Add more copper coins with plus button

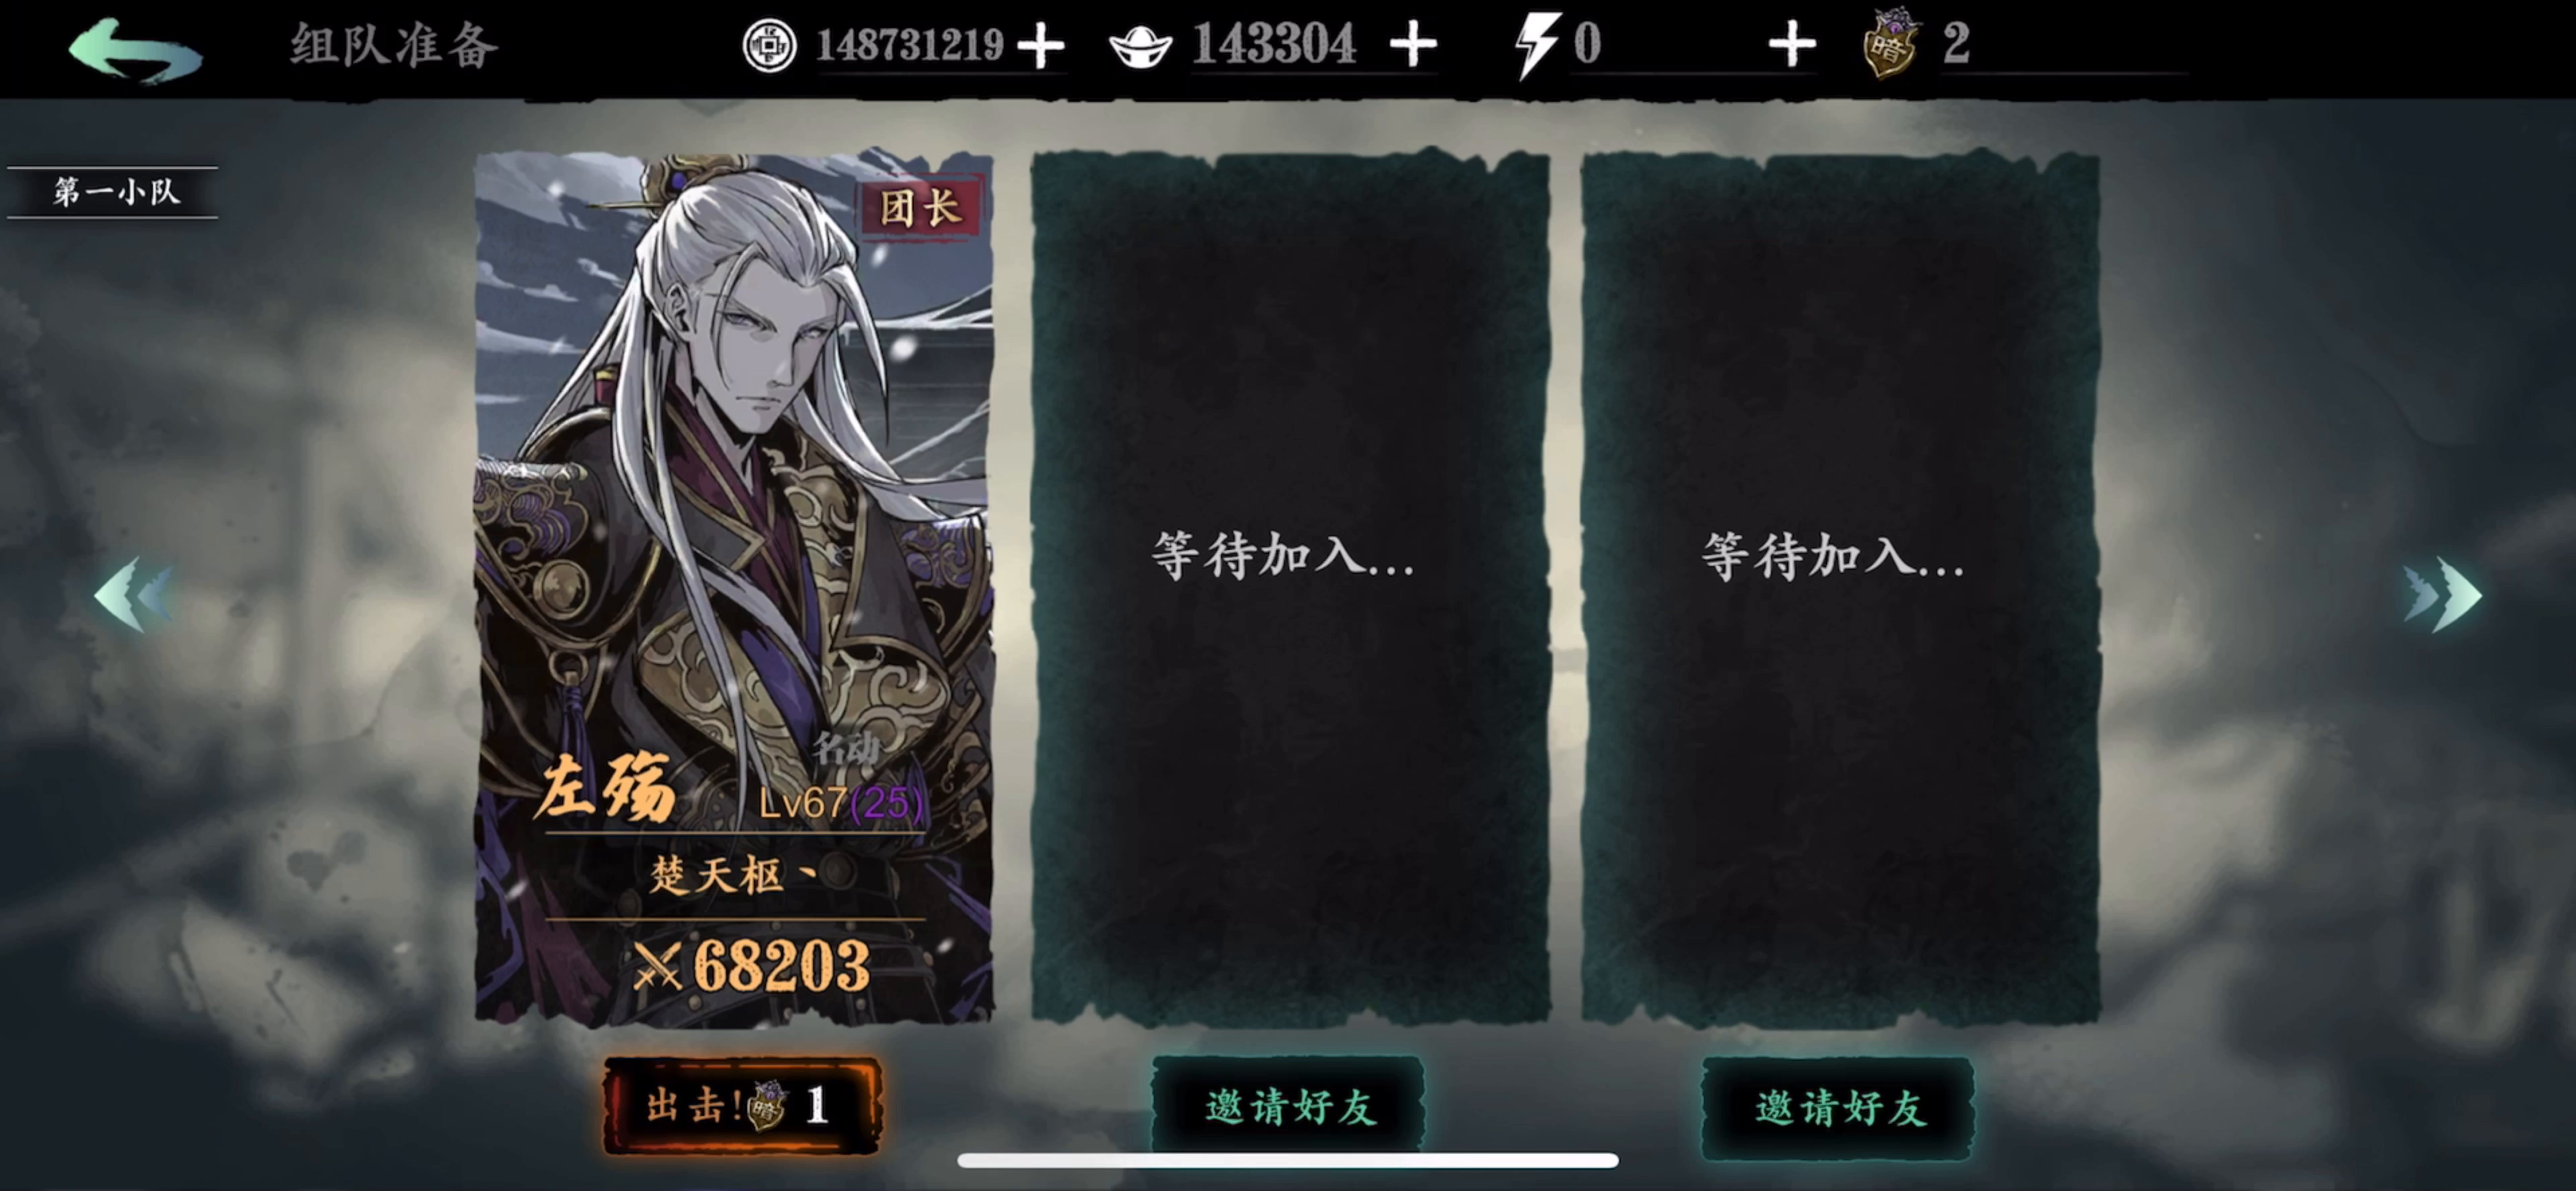point(1041,46)
